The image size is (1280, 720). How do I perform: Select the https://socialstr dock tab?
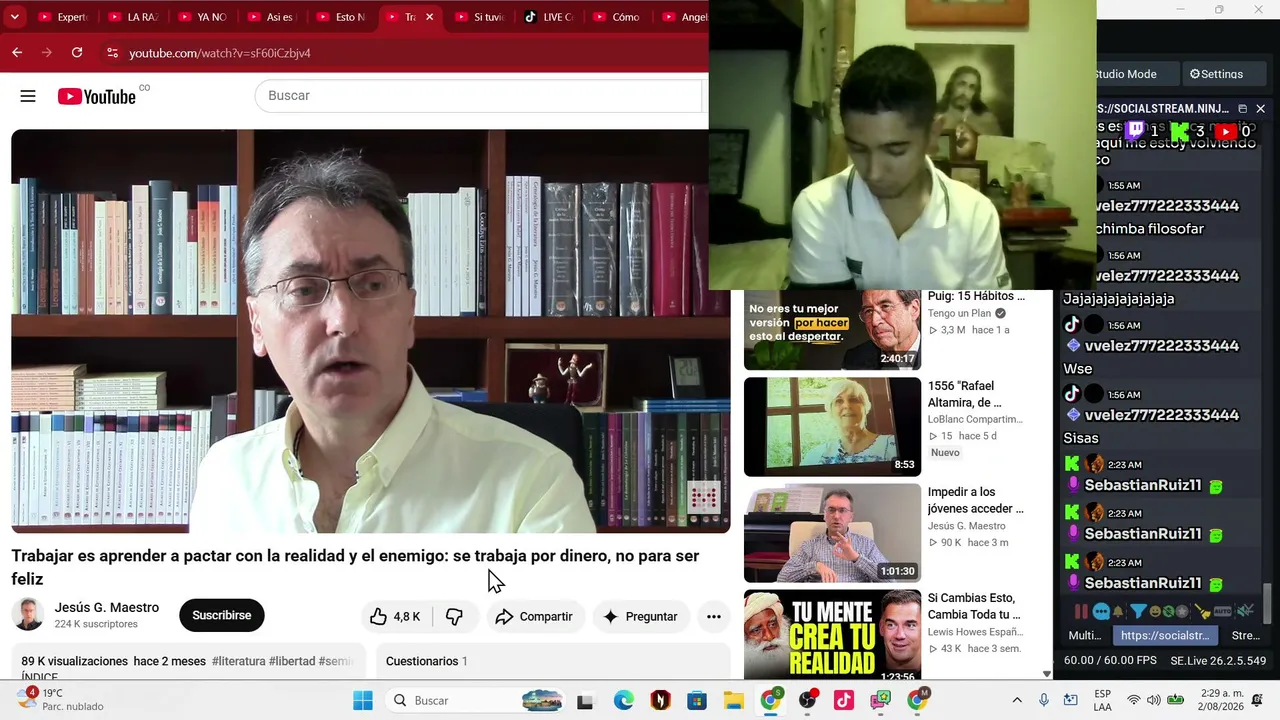(1165, 636)
